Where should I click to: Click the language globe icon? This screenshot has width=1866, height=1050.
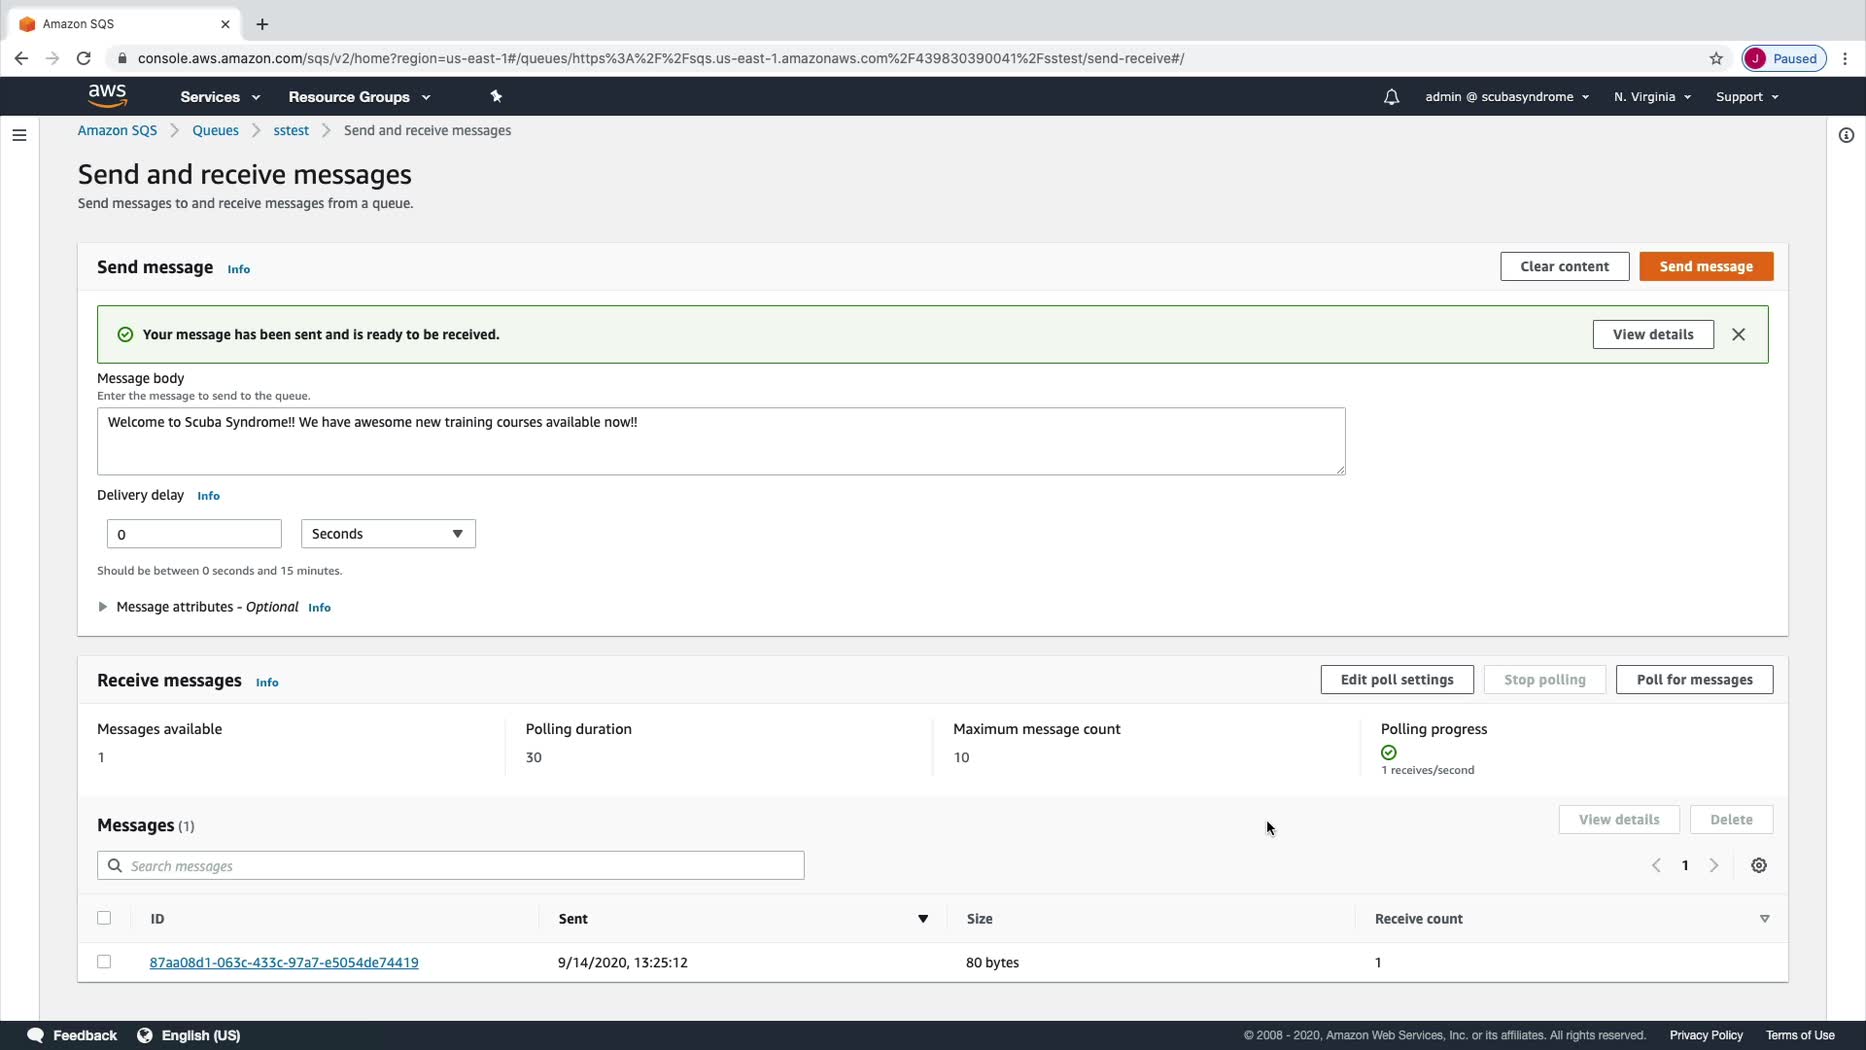click(x=145, y=1035)
